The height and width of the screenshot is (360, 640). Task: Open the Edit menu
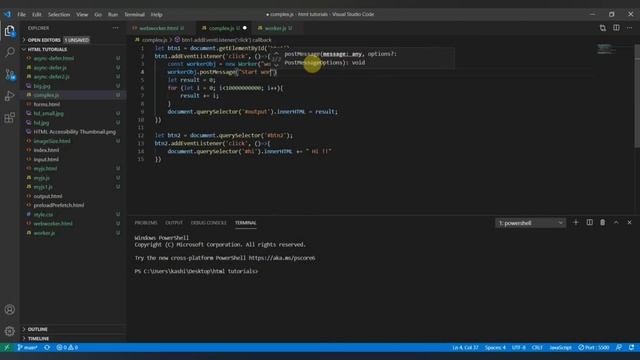[37, 14]
